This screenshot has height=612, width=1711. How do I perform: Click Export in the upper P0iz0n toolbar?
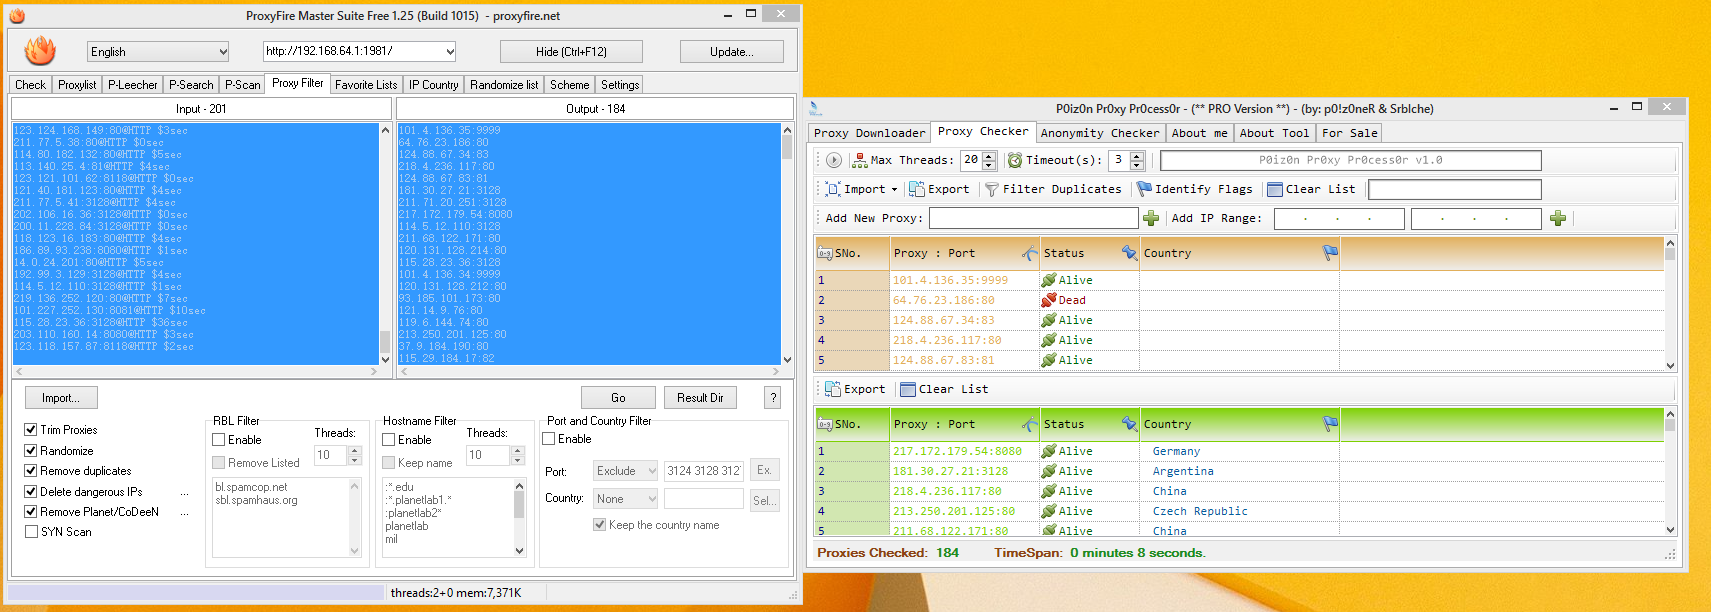click(939, 189)
